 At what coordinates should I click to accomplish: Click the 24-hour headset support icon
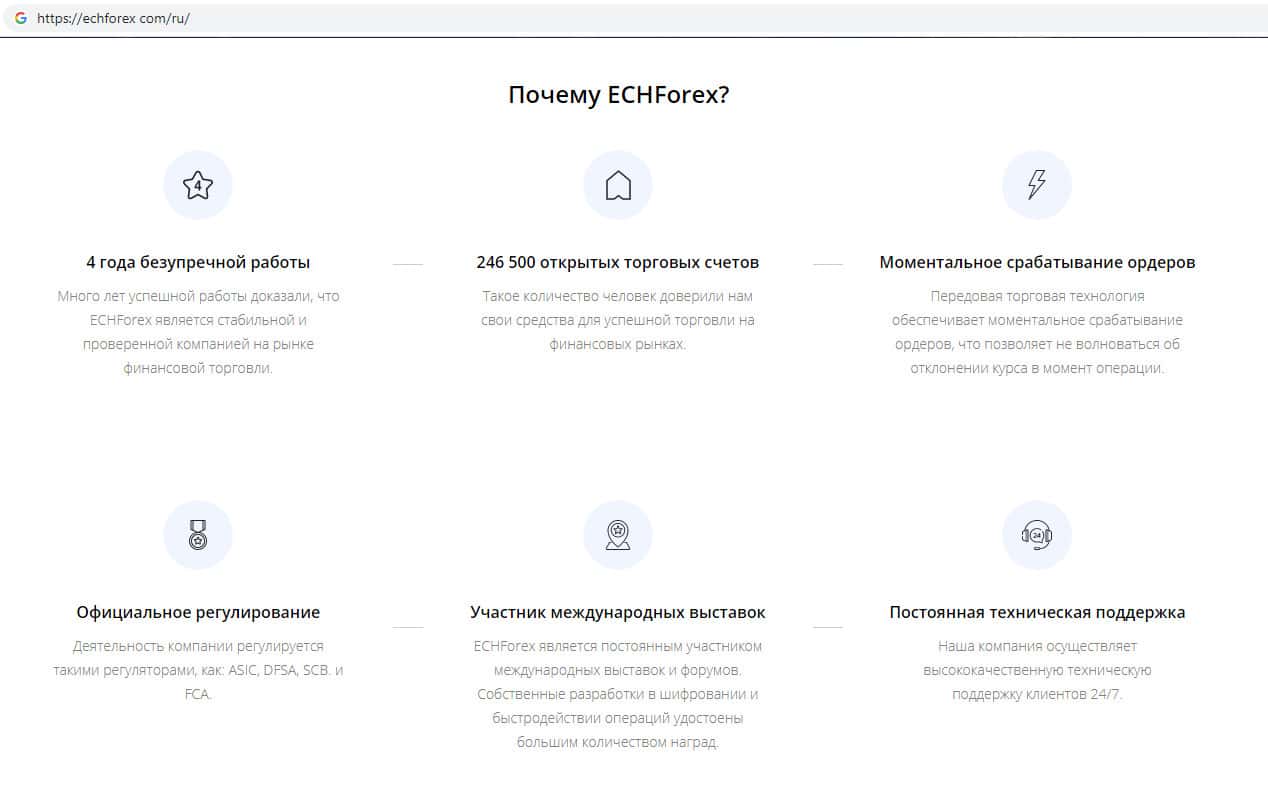pyautogui.click(x=1037, y=535)
